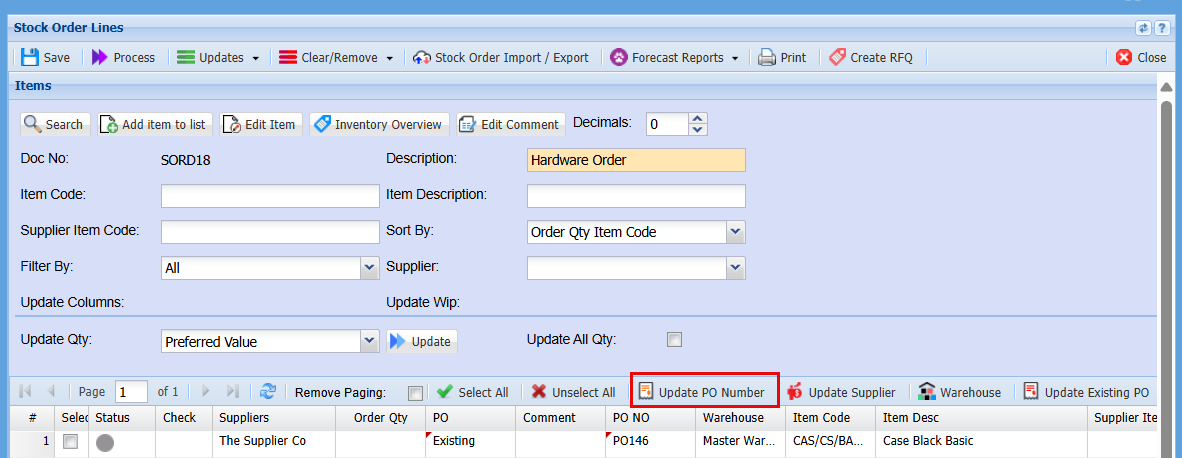Screen dimensions: 1182x458
Task: Go to the first page icon
Action: point(25,392)
